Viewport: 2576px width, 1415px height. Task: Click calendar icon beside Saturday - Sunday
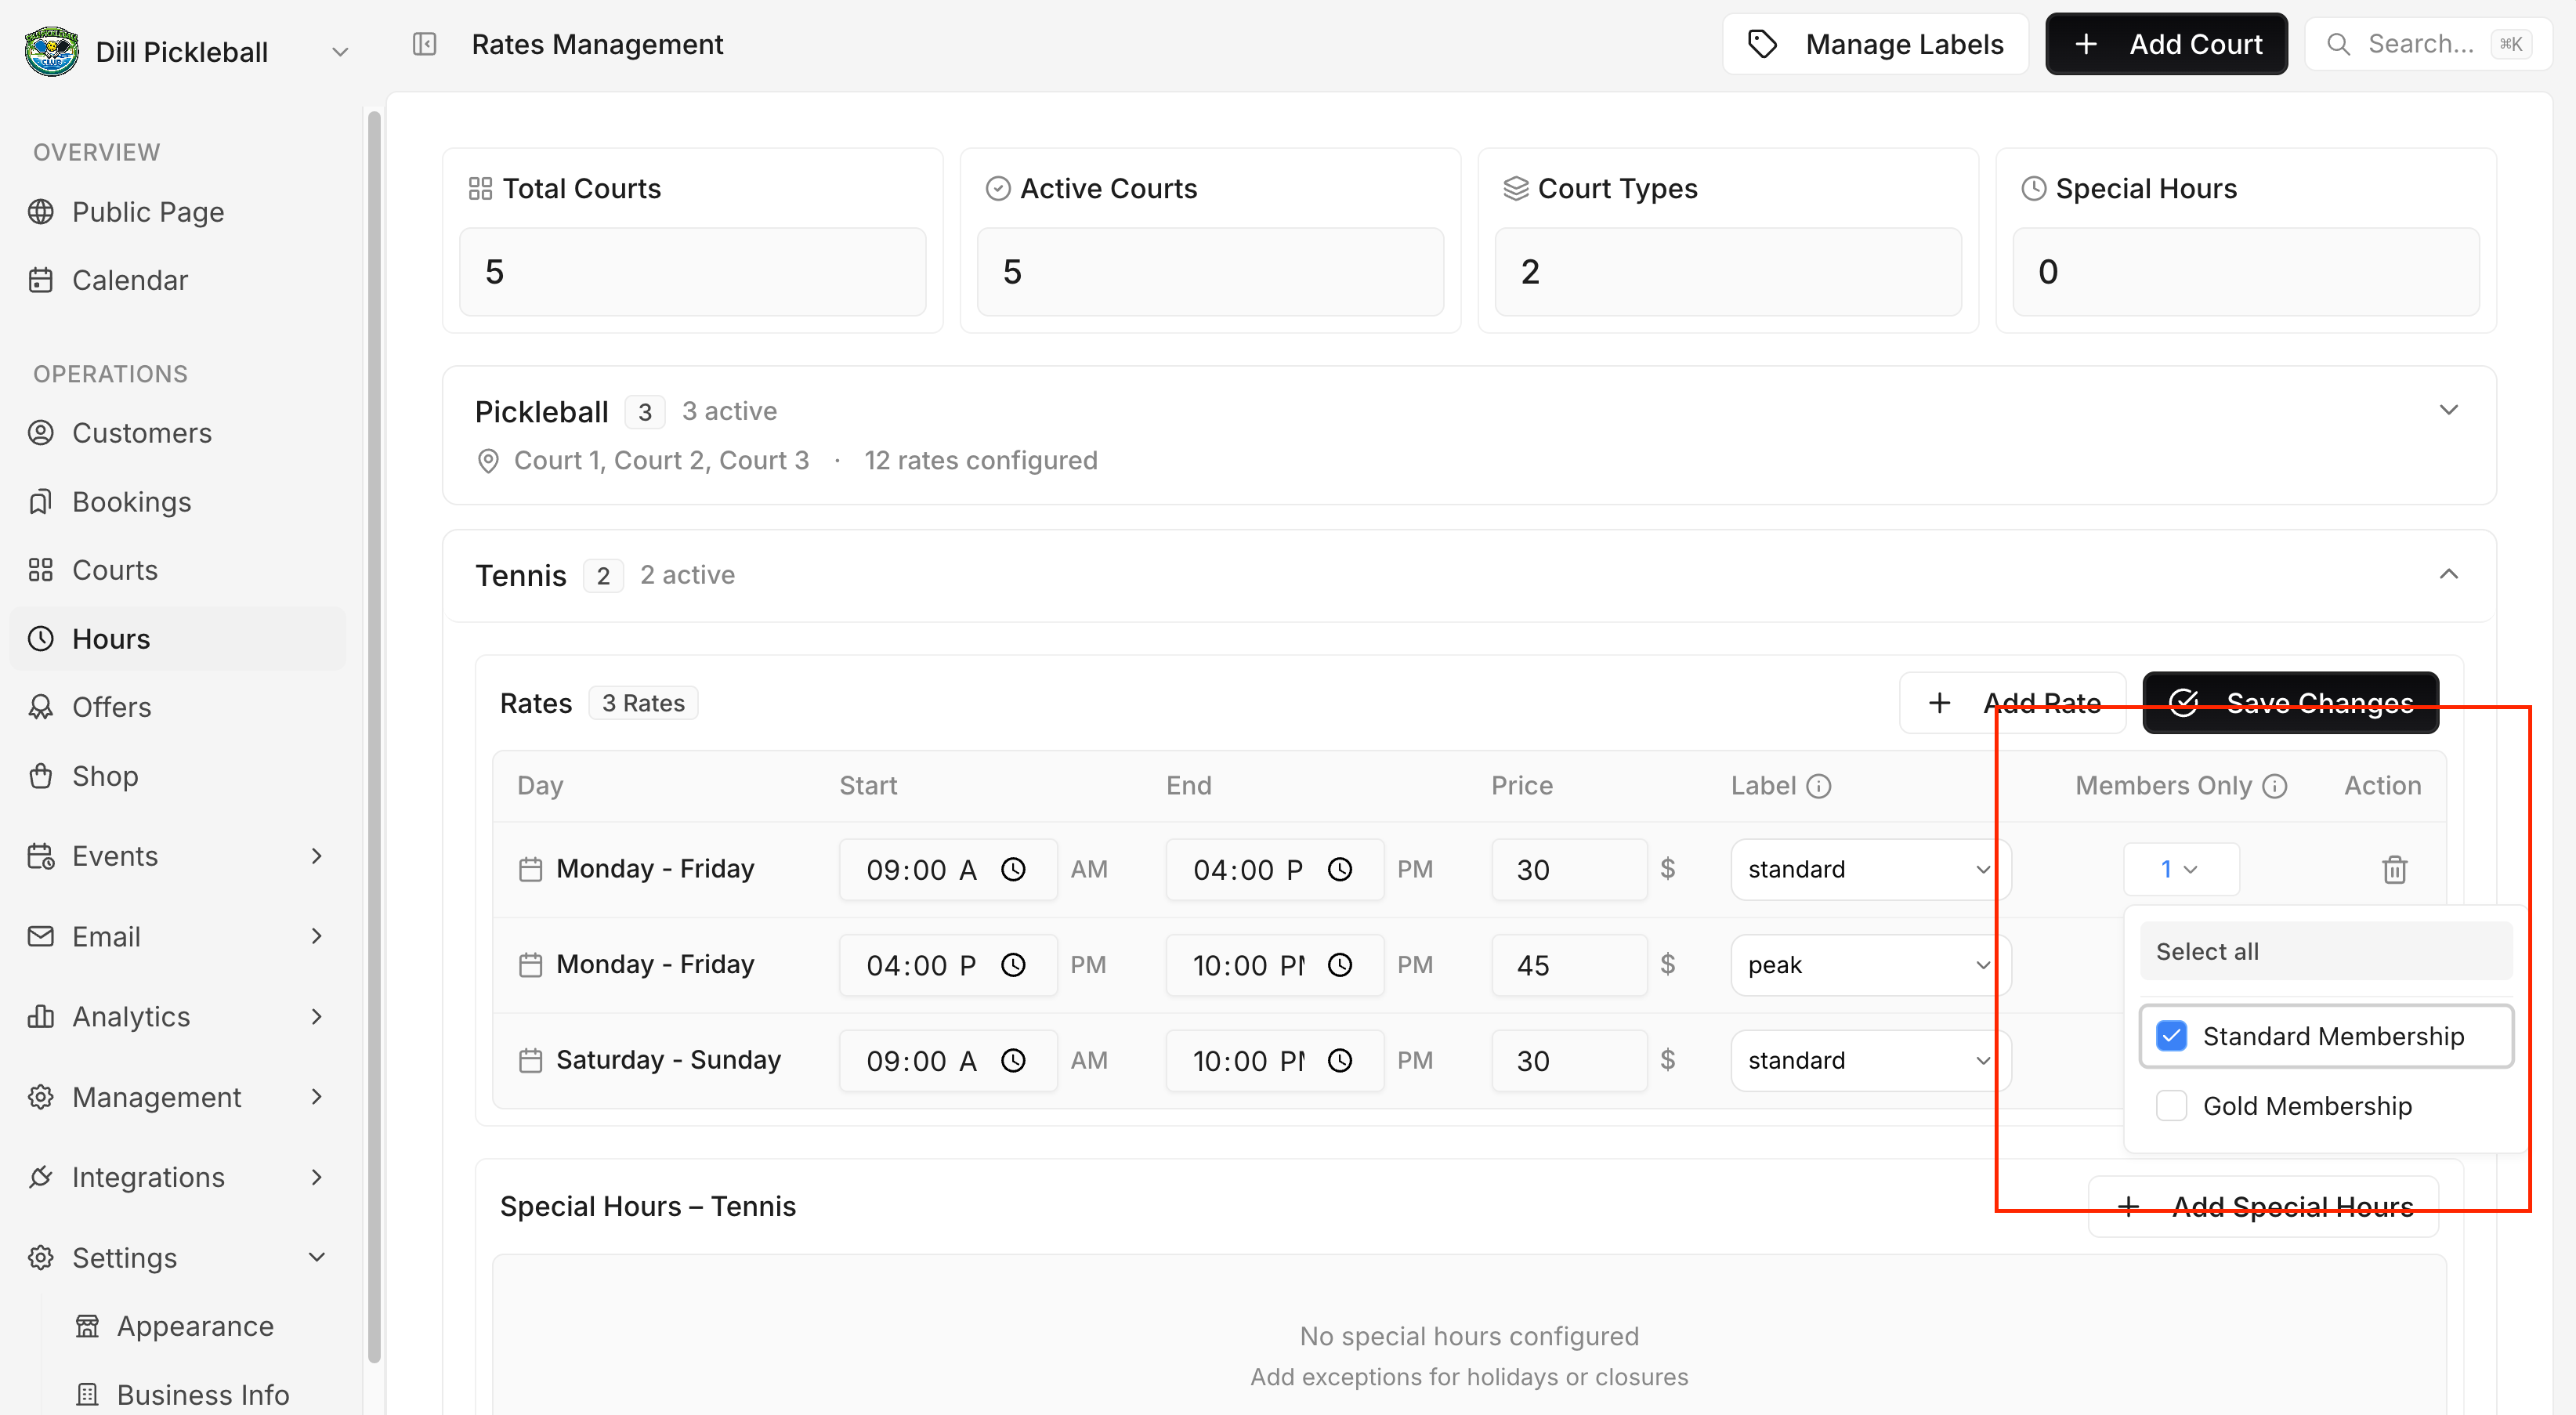pos(530,1060)
